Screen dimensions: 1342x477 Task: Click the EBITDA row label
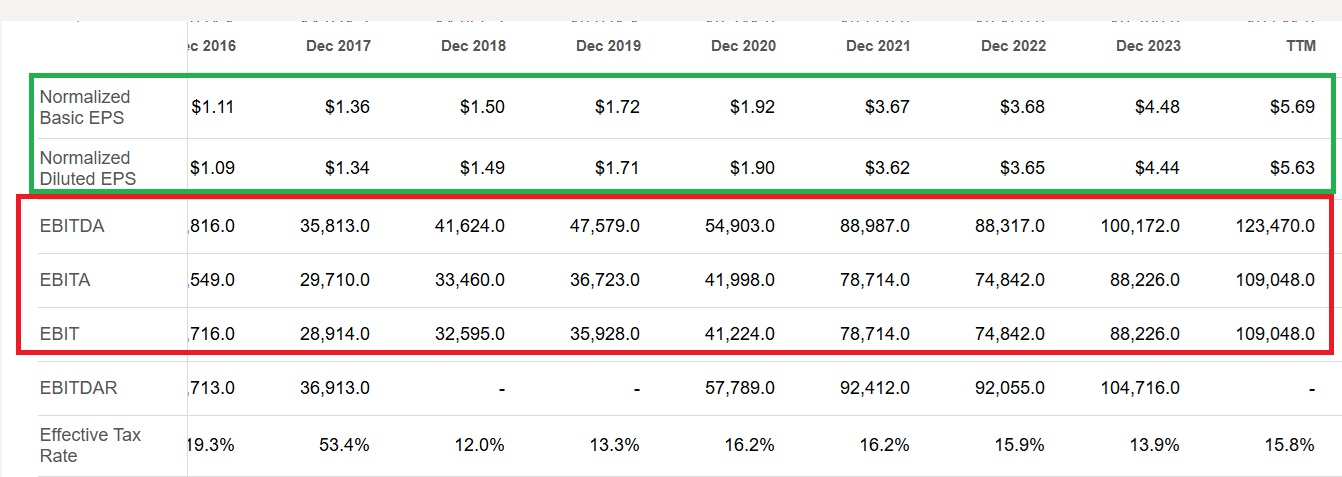(x=72, y=227)
